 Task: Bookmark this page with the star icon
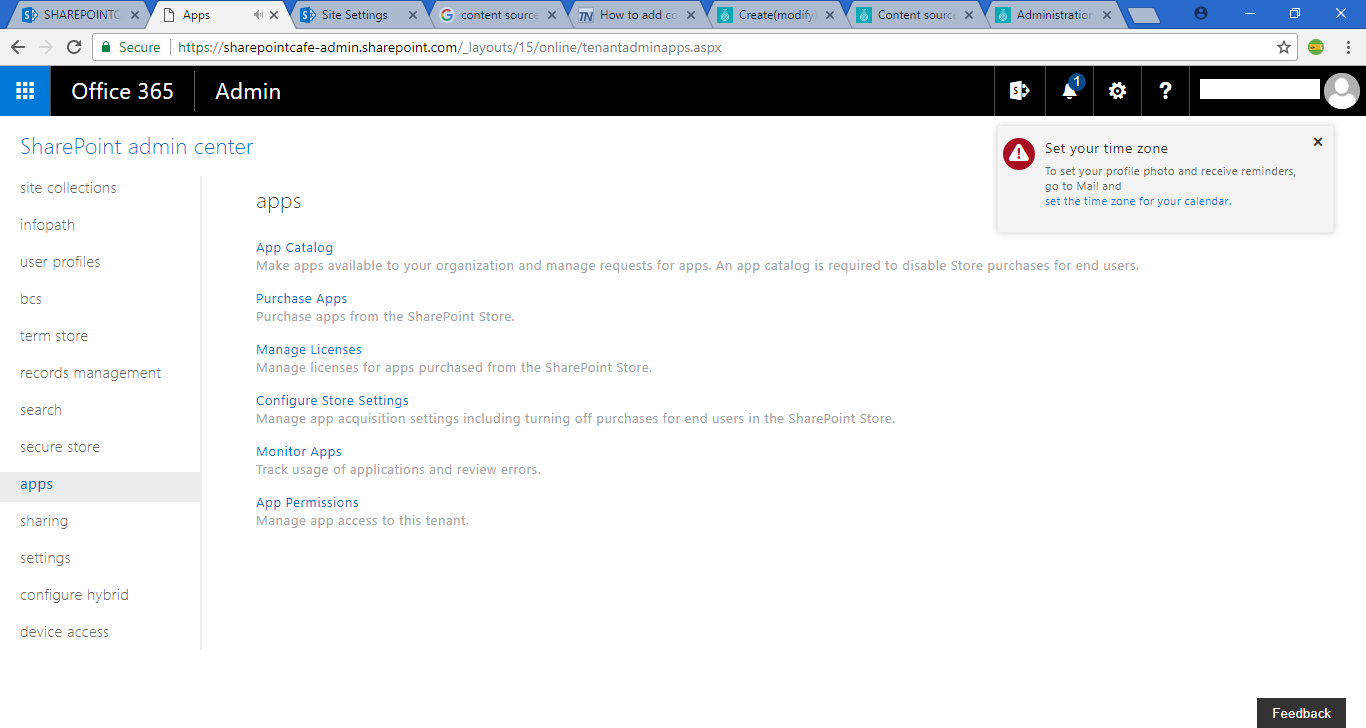pyautogui.click(x=1284, y=47)
